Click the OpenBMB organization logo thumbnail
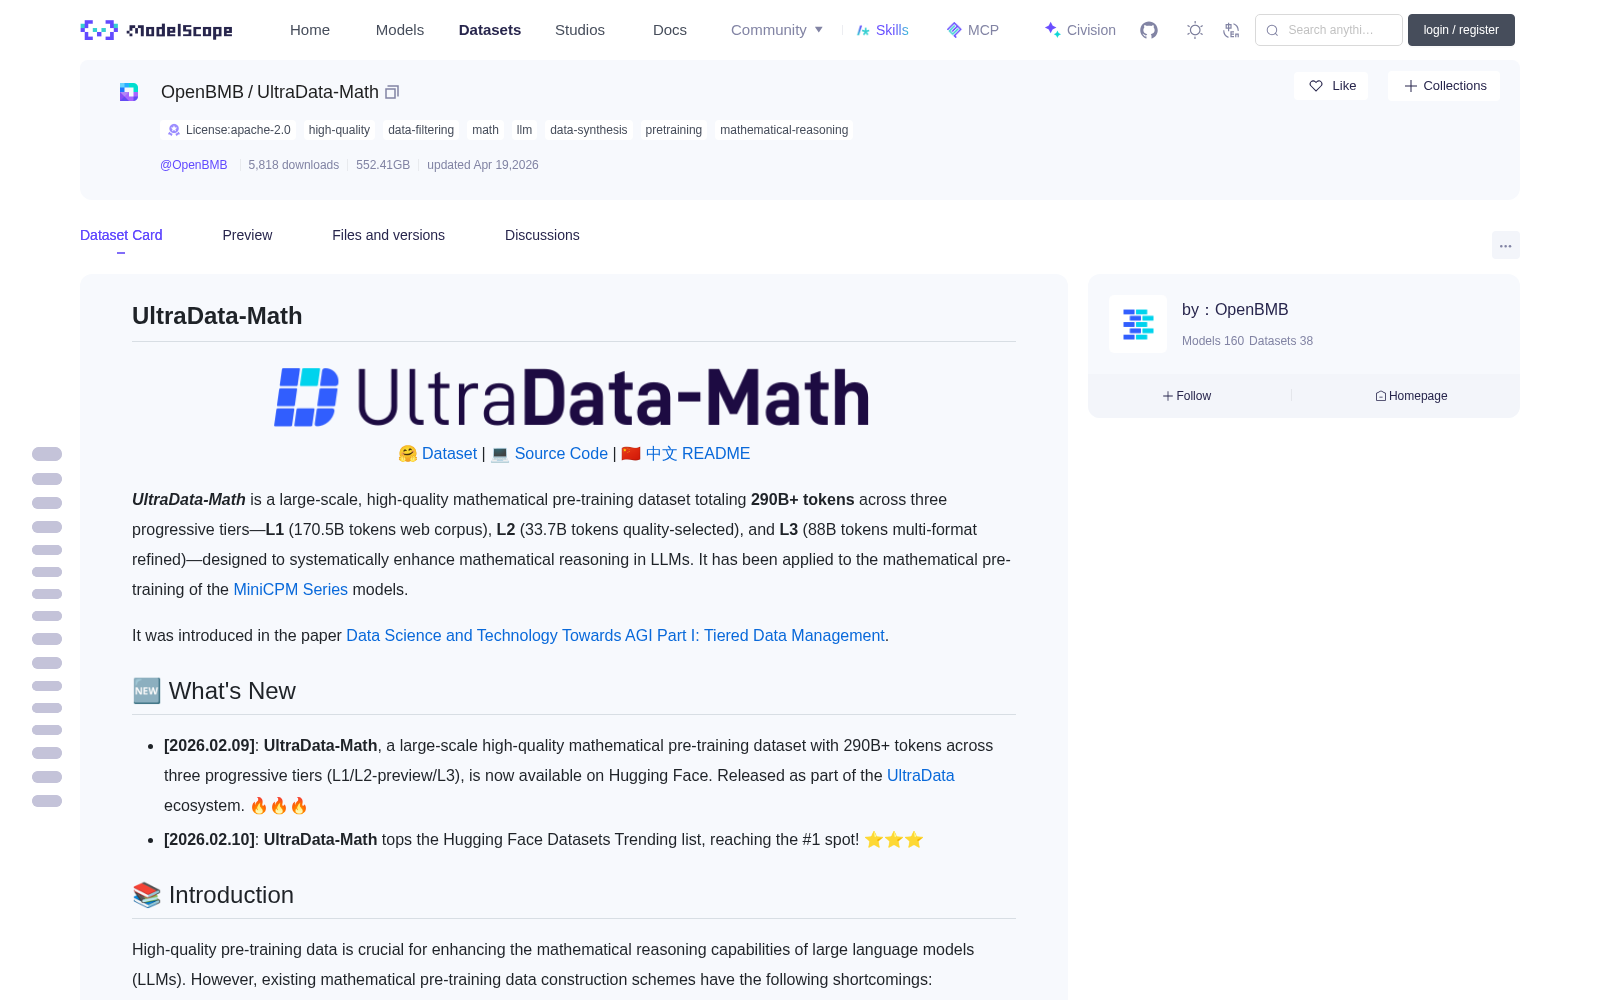Viewport: 1600px width, 1000px height. click(1138, 324)
